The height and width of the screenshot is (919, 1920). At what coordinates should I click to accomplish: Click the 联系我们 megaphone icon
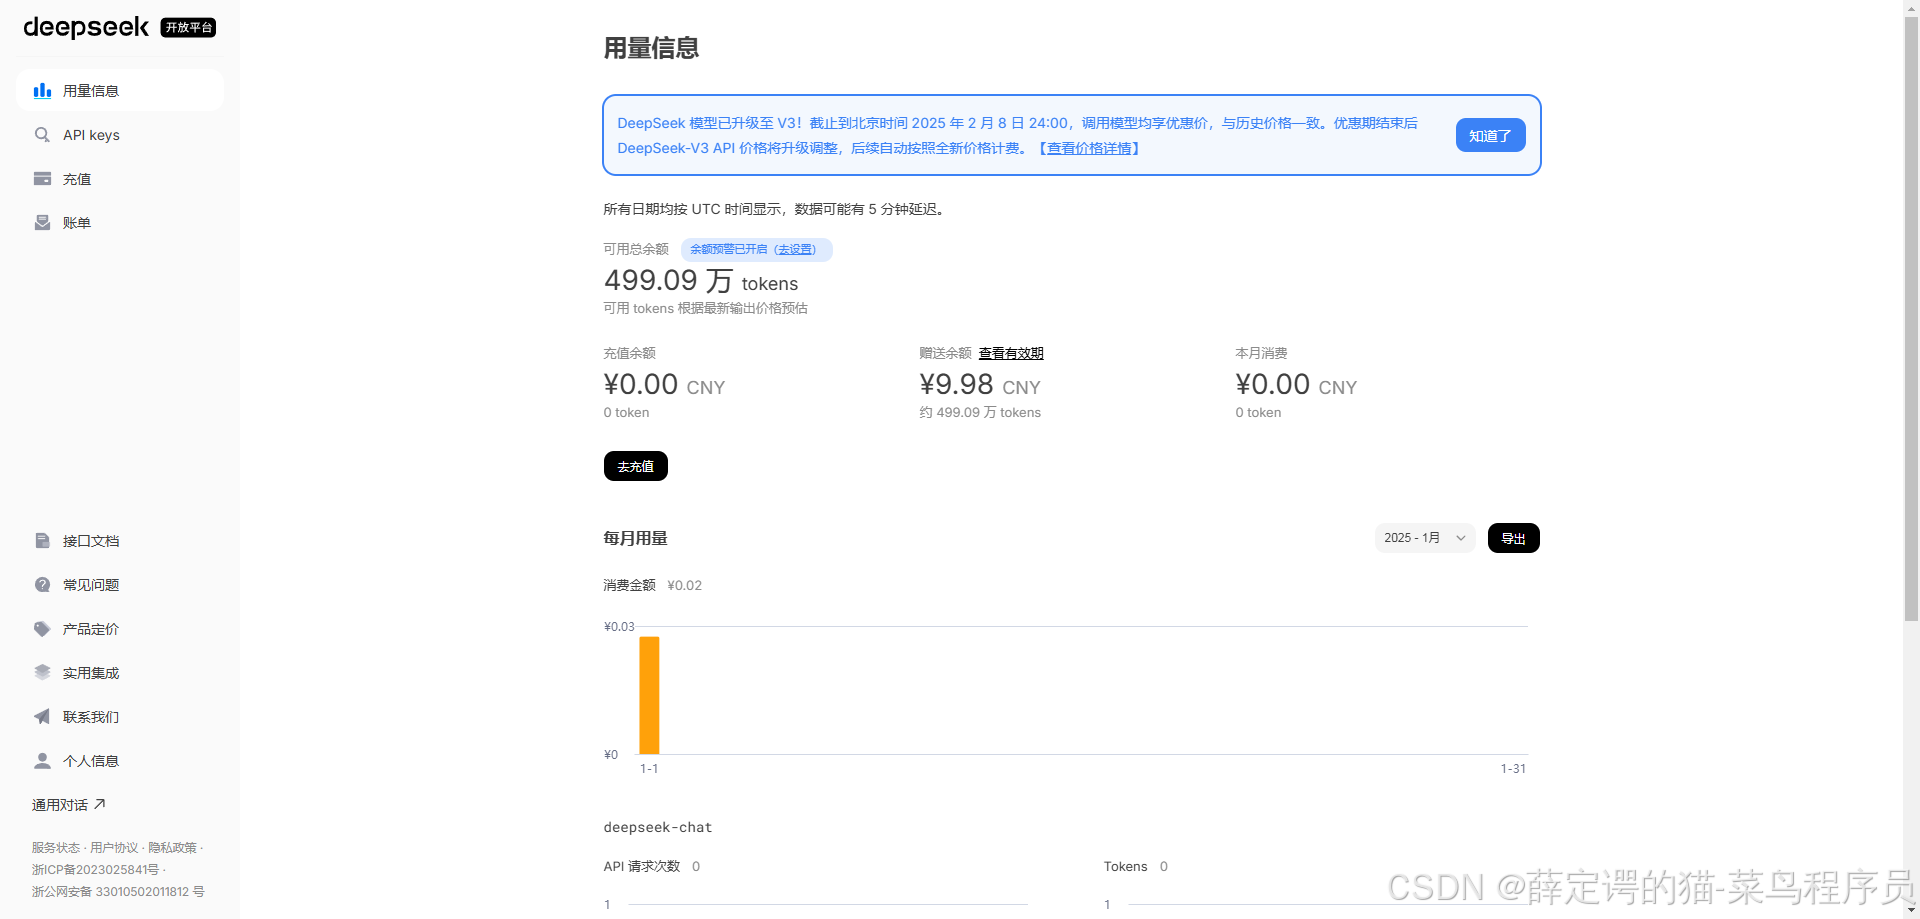42,717
